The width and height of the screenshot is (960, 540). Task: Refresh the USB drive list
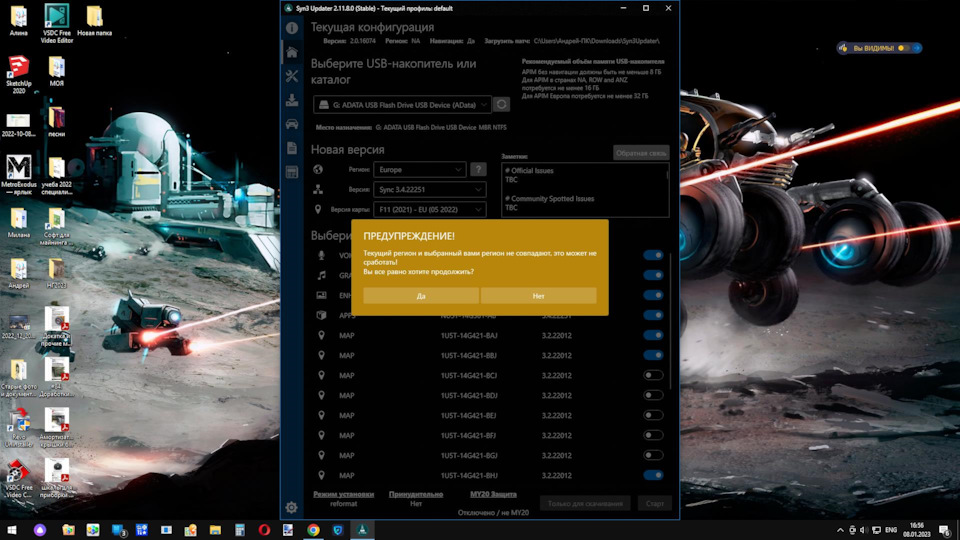pos(501,105)
